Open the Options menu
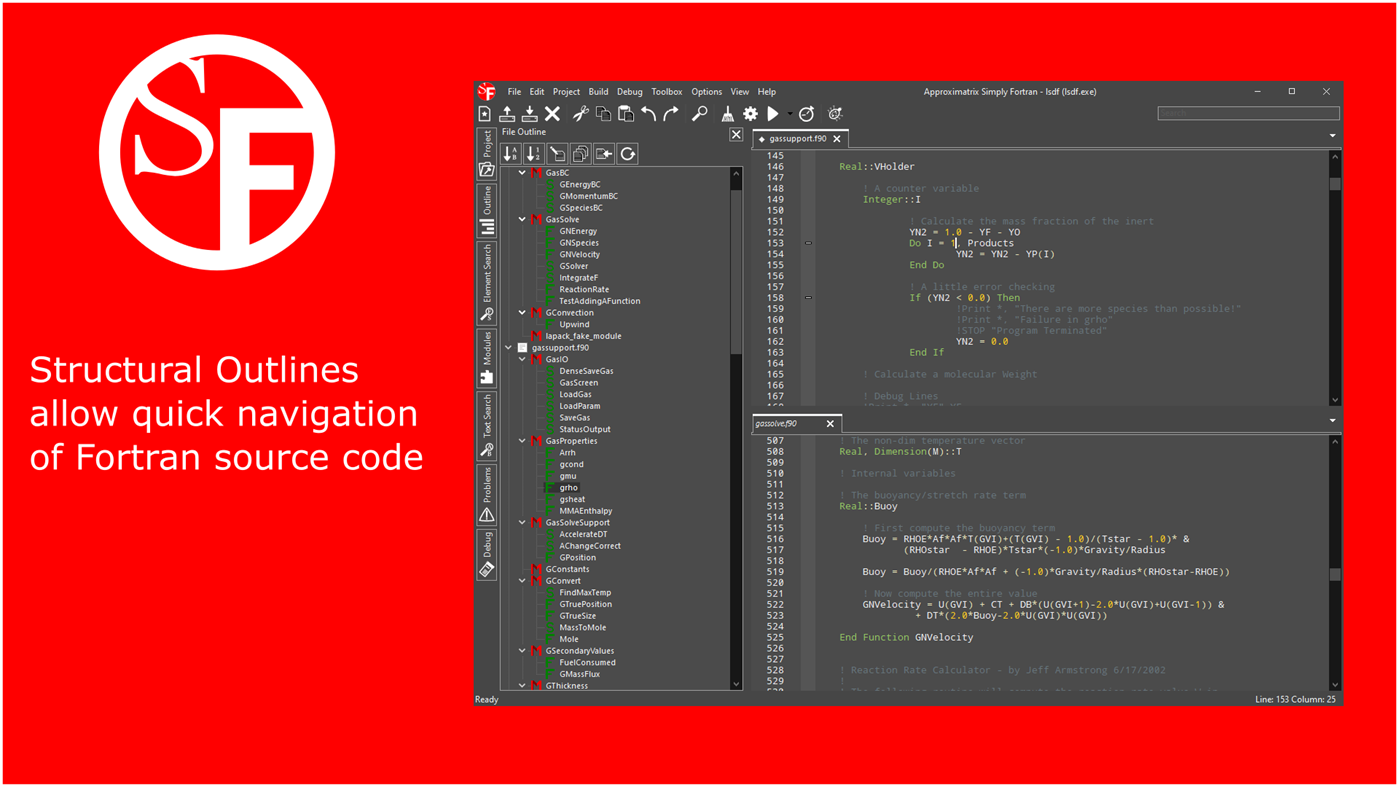 pyautogui.click(x=706, y=92)
